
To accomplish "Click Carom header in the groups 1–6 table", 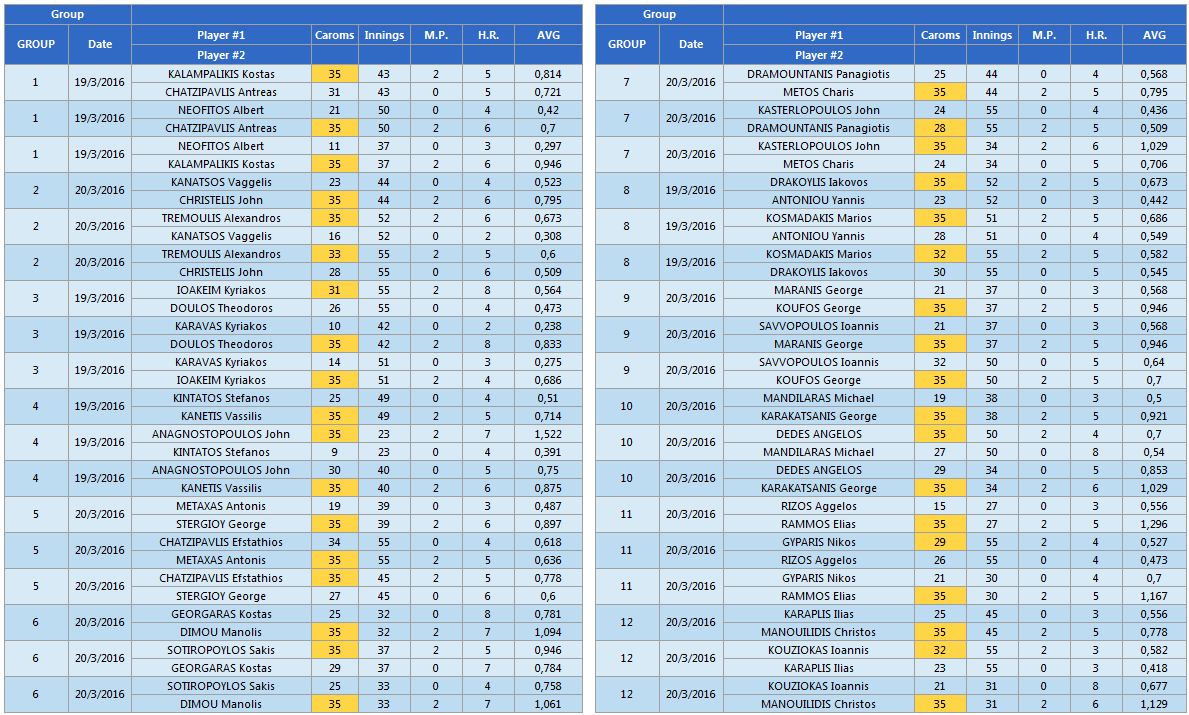I will point(334,35).
